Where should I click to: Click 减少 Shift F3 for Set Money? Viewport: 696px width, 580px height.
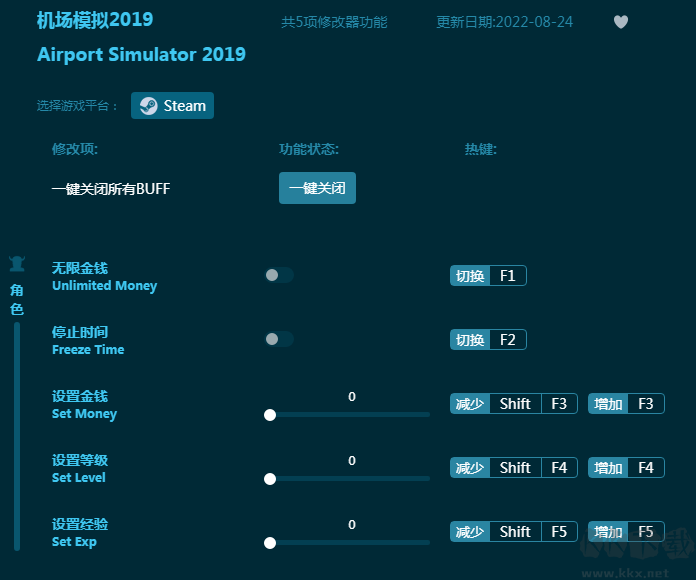(513, 404)
